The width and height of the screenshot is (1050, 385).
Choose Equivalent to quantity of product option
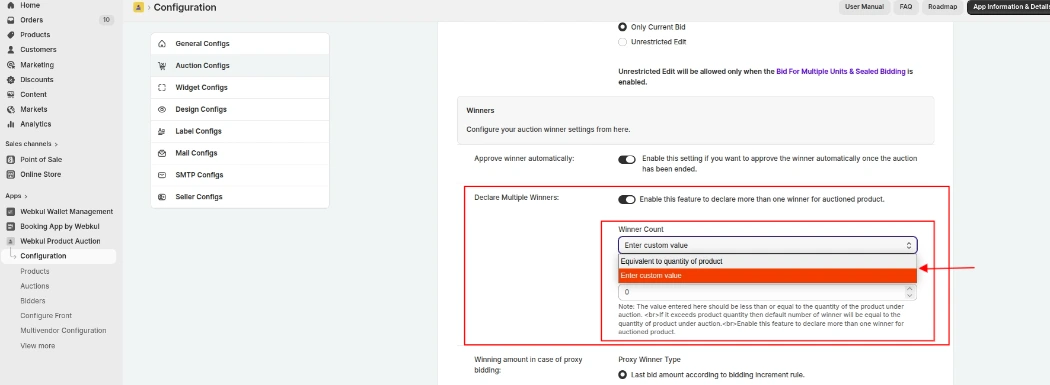767,261
